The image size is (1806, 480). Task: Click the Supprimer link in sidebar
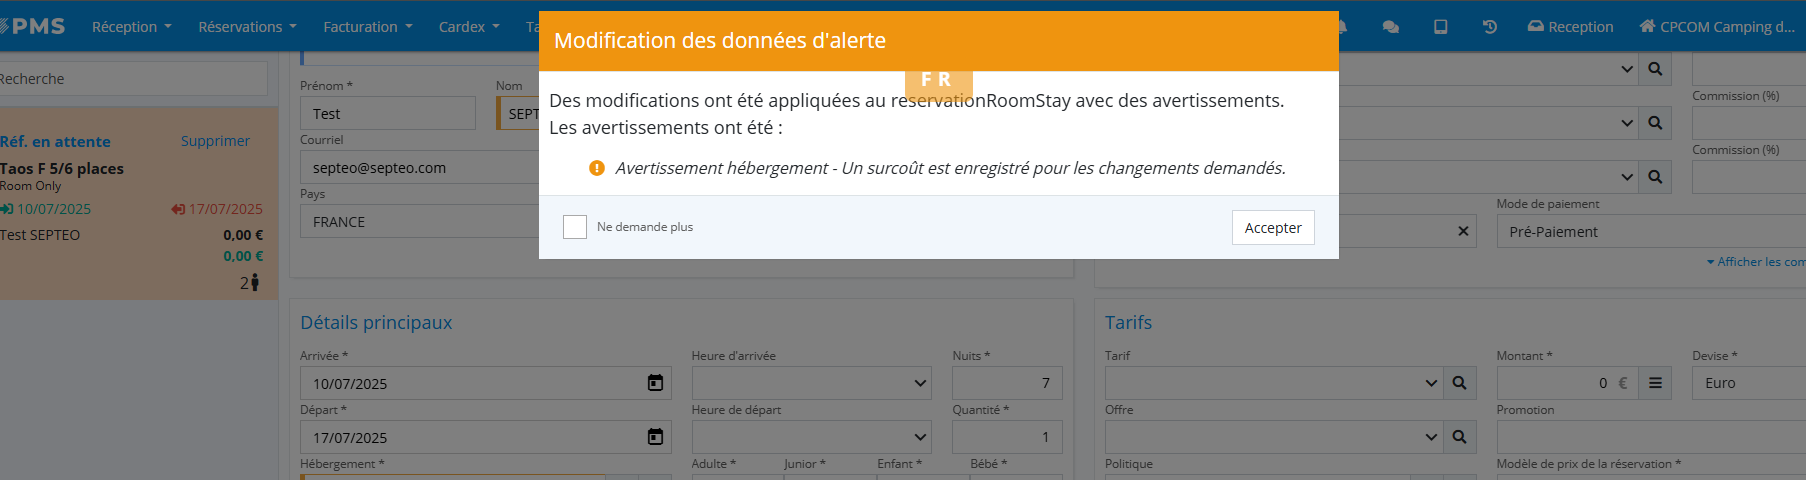click(x=215, y=141)
